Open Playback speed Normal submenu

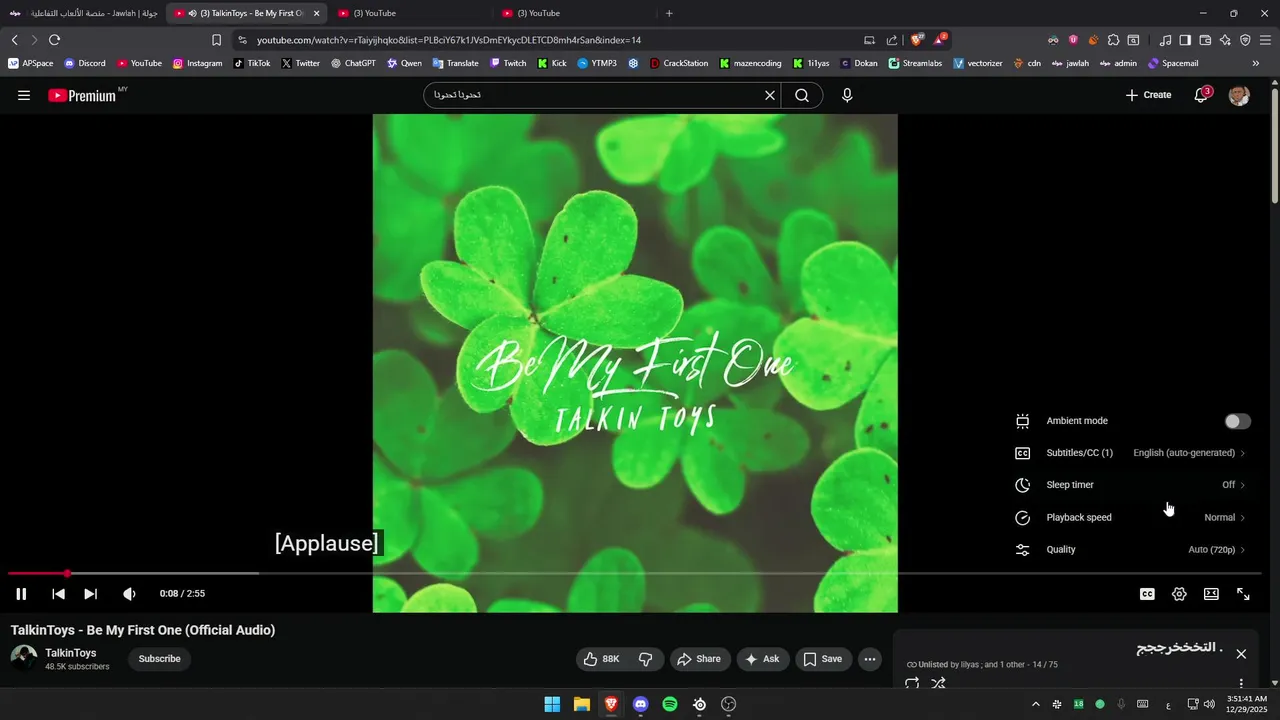tap(1132, 517)
